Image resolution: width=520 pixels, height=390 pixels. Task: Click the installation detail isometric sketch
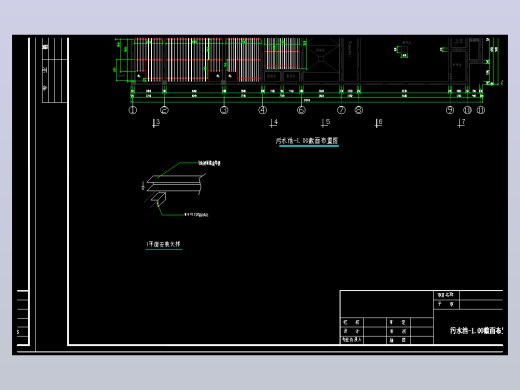coord(174,191)
